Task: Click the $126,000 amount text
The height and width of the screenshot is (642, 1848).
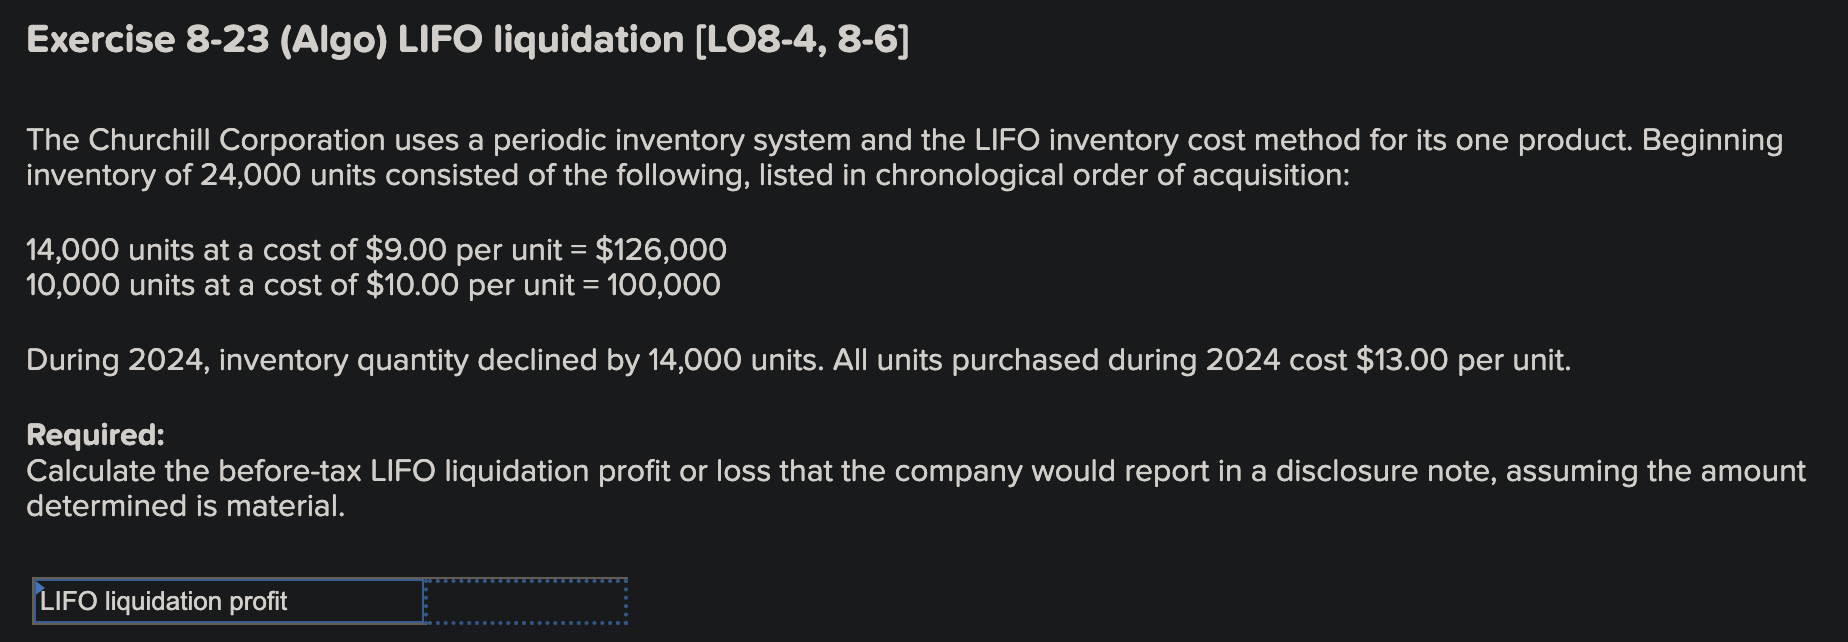Action: pos(660,250)
